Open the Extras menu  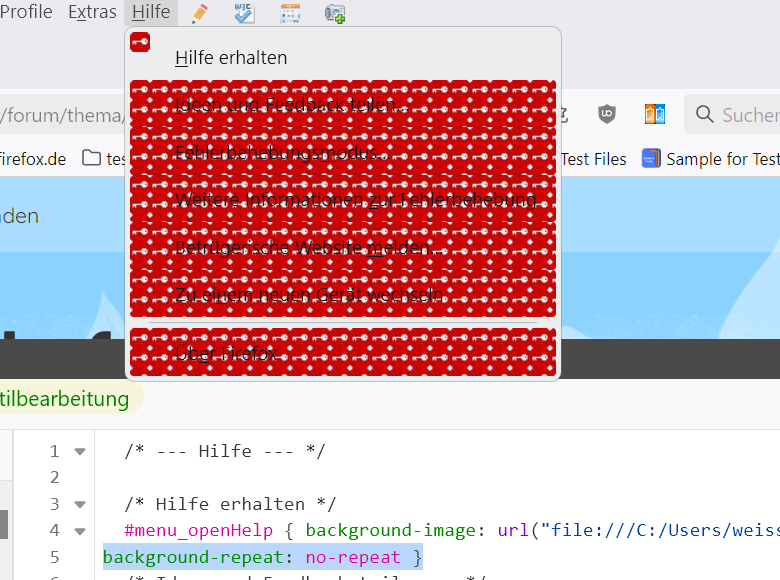click(92, 12)
